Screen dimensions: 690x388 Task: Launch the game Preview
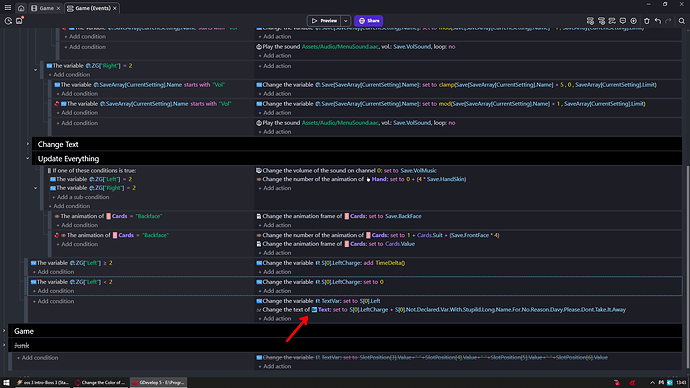coord(324,21)
